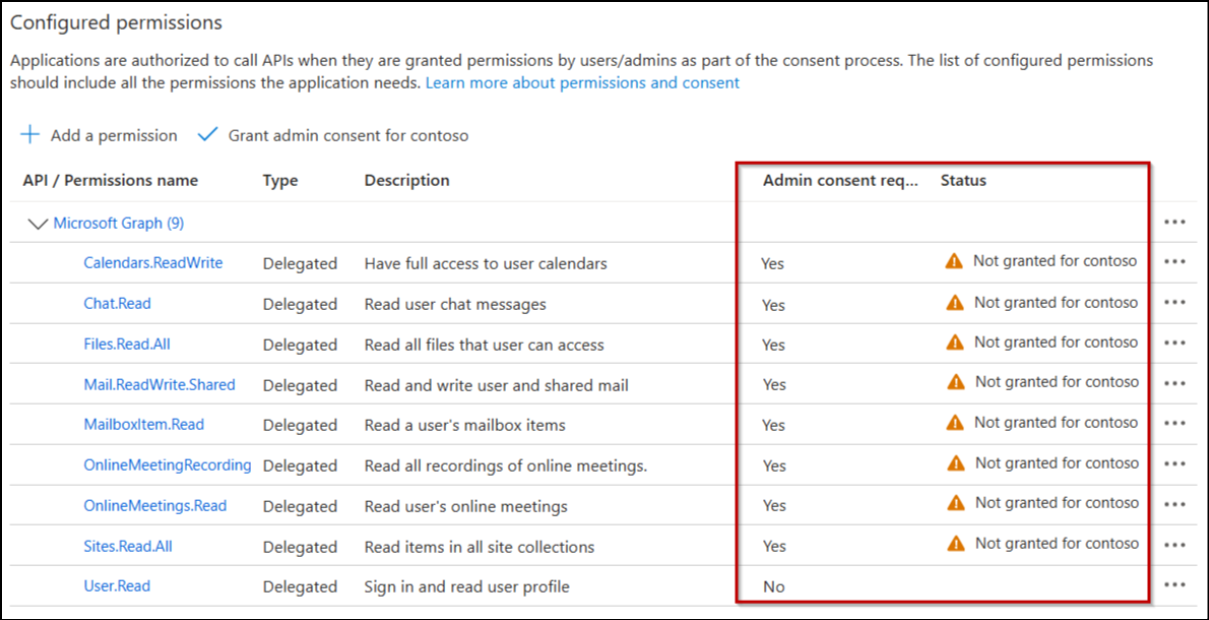Click the Type column header

point(278,180)
